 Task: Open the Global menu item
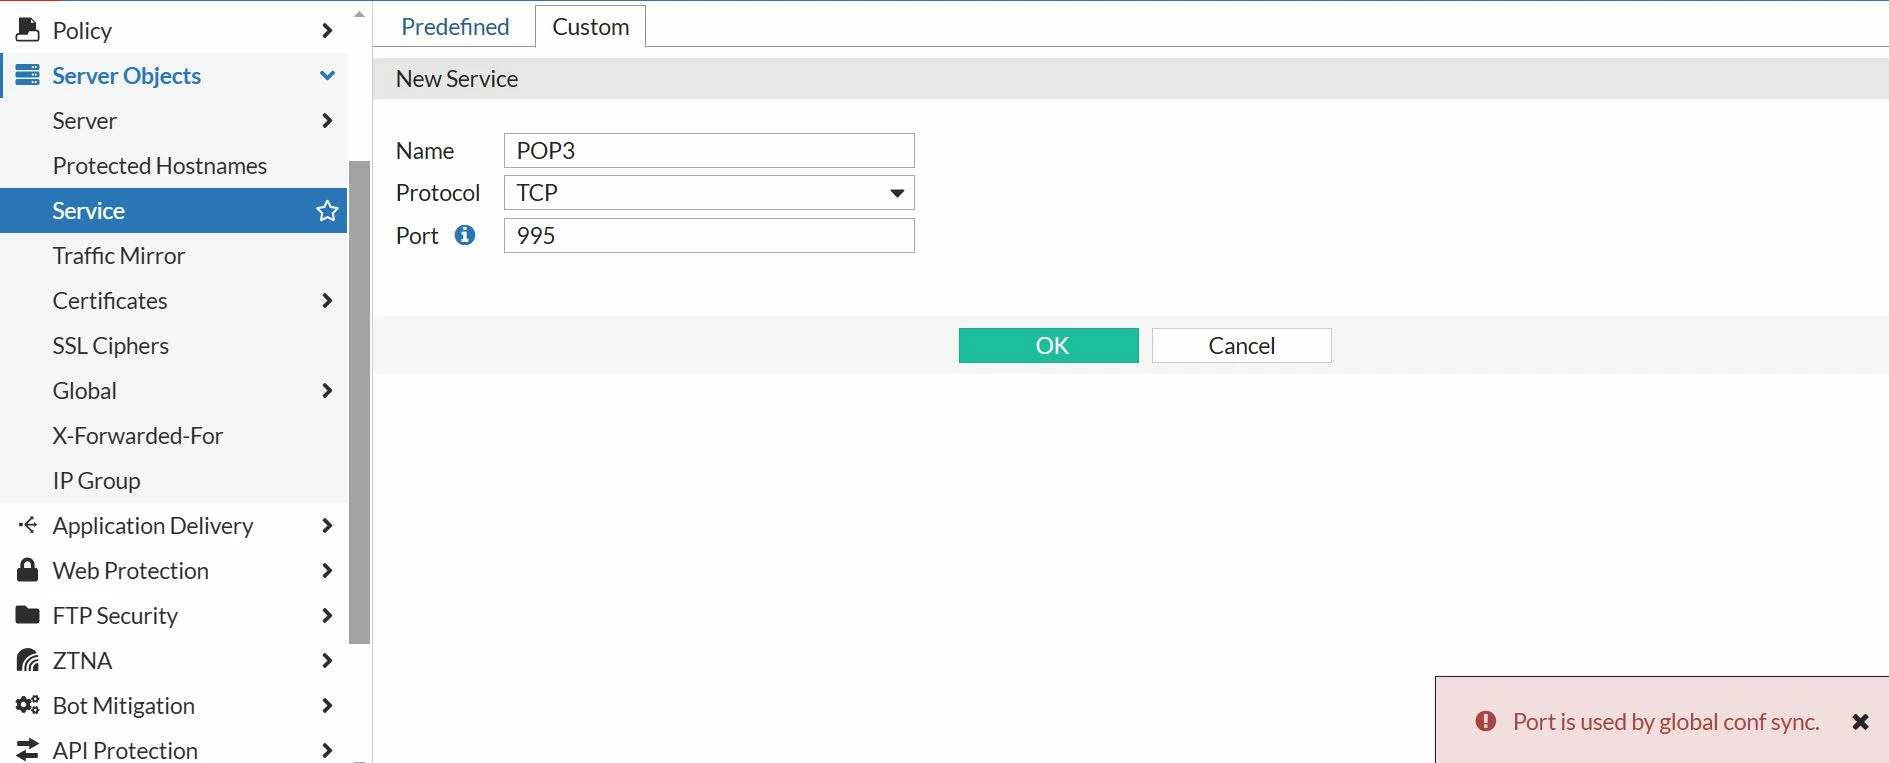pos(85,391)
